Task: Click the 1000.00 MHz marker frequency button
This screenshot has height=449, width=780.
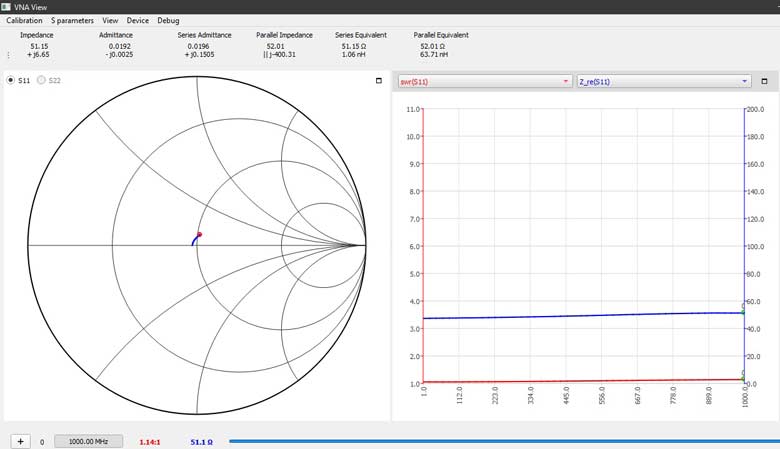Action: 89,442
